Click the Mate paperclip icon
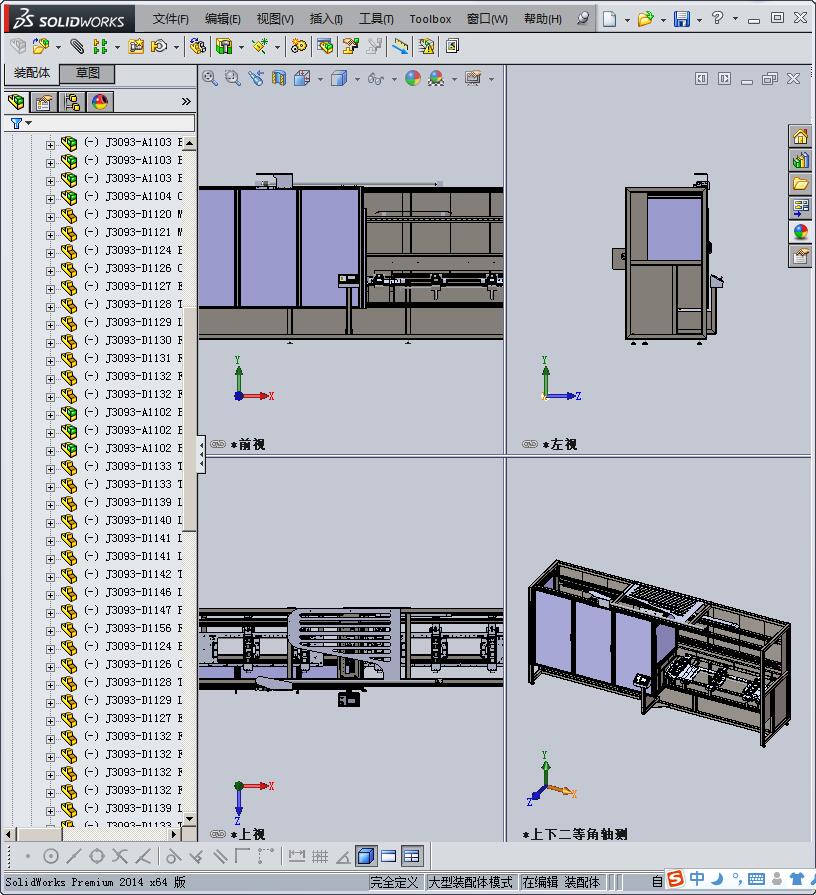Viewport: 816px width, 895px height. pyautogui.click(x=77, y=46)
